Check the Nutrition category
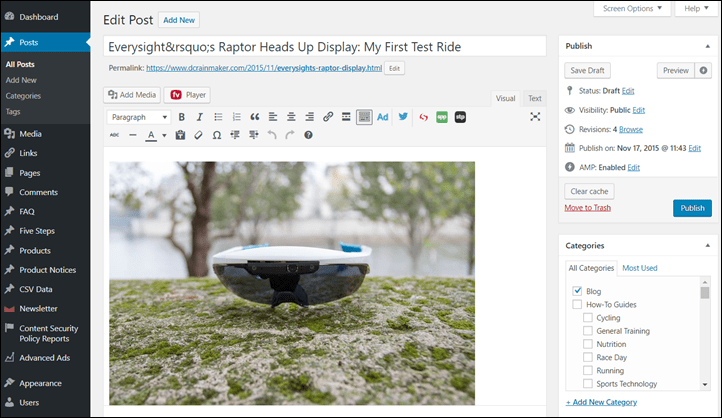This screenshot has width=722, height=418. tap(588, 344)
